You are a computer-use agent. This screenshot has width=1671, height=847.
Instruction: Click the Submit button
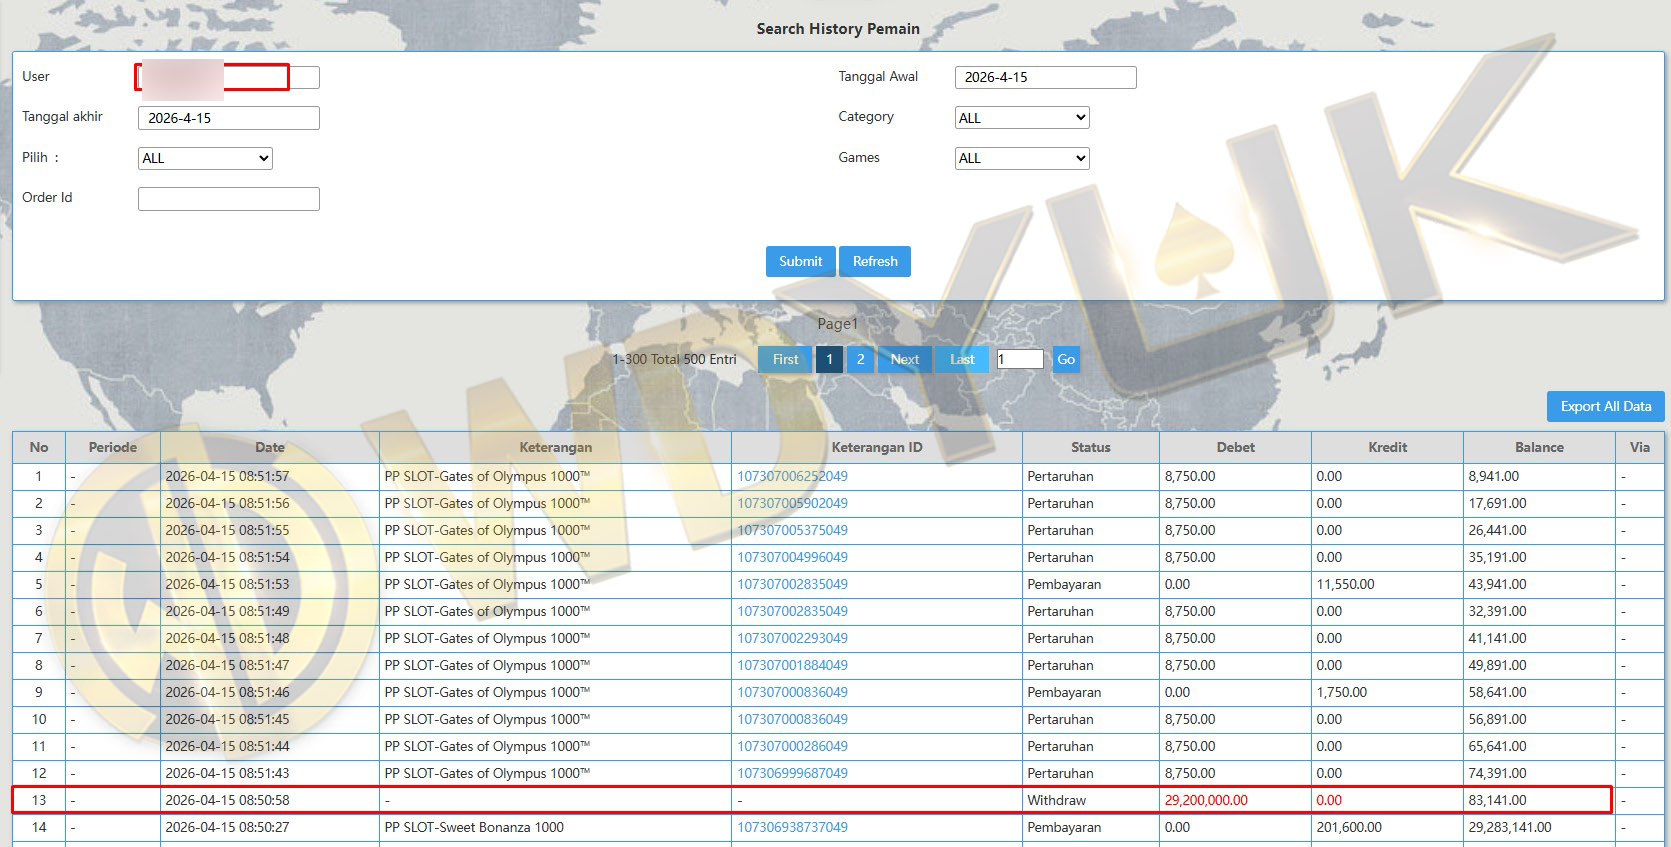pos(800,261)
